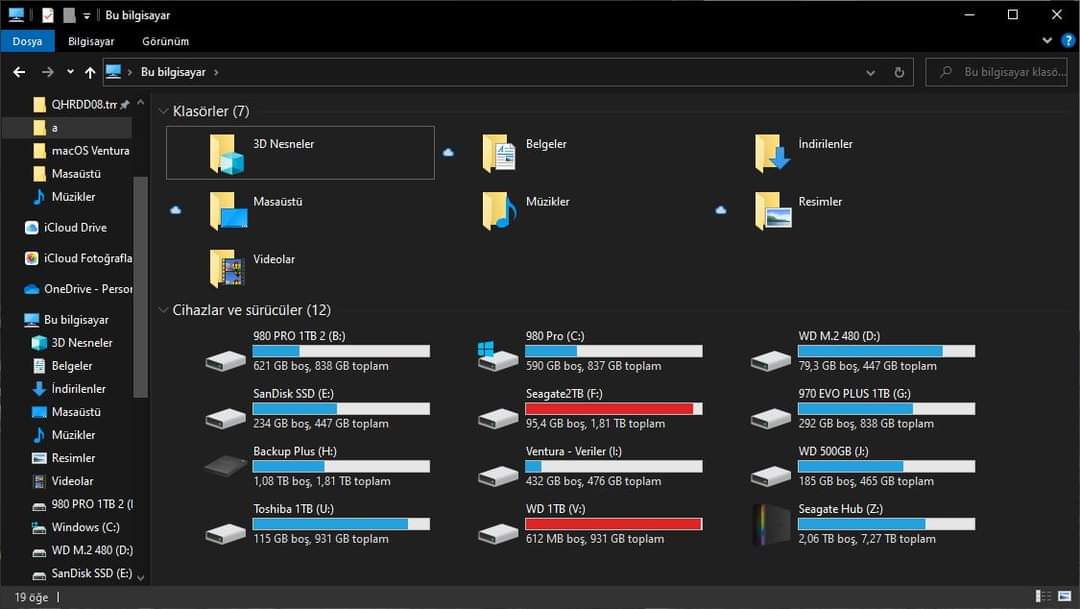This screenshot has width=1080, height=609.
Task: Open the quick access toolbar customize dropdown
Action: (86, 15)
